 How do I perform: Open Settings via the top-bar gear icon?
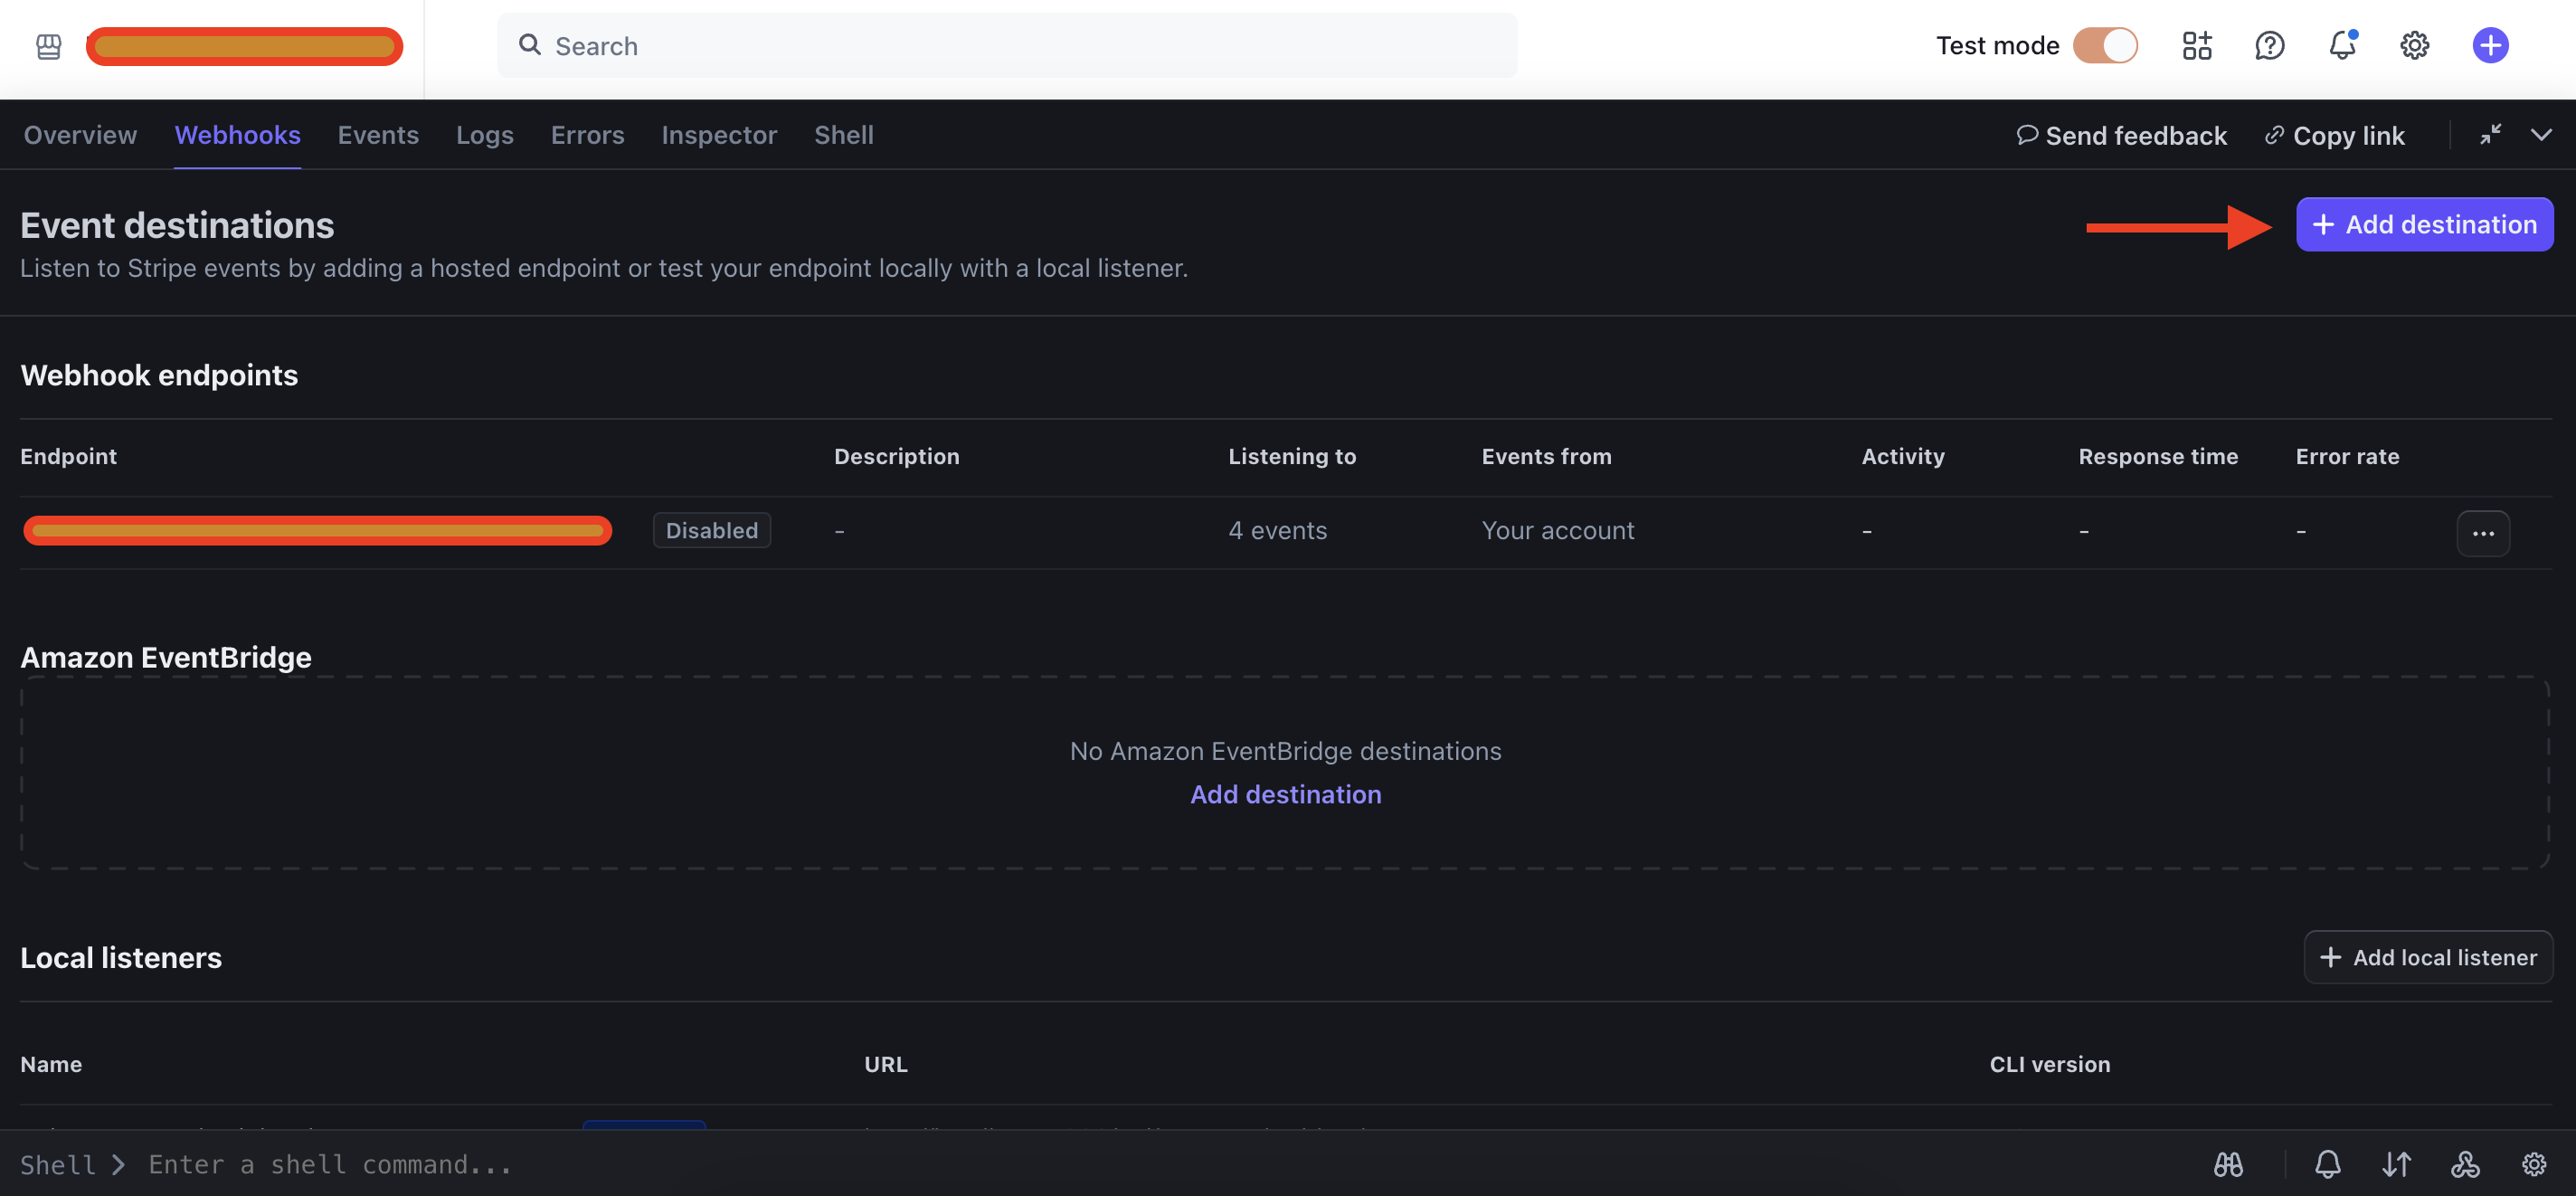2414,45
